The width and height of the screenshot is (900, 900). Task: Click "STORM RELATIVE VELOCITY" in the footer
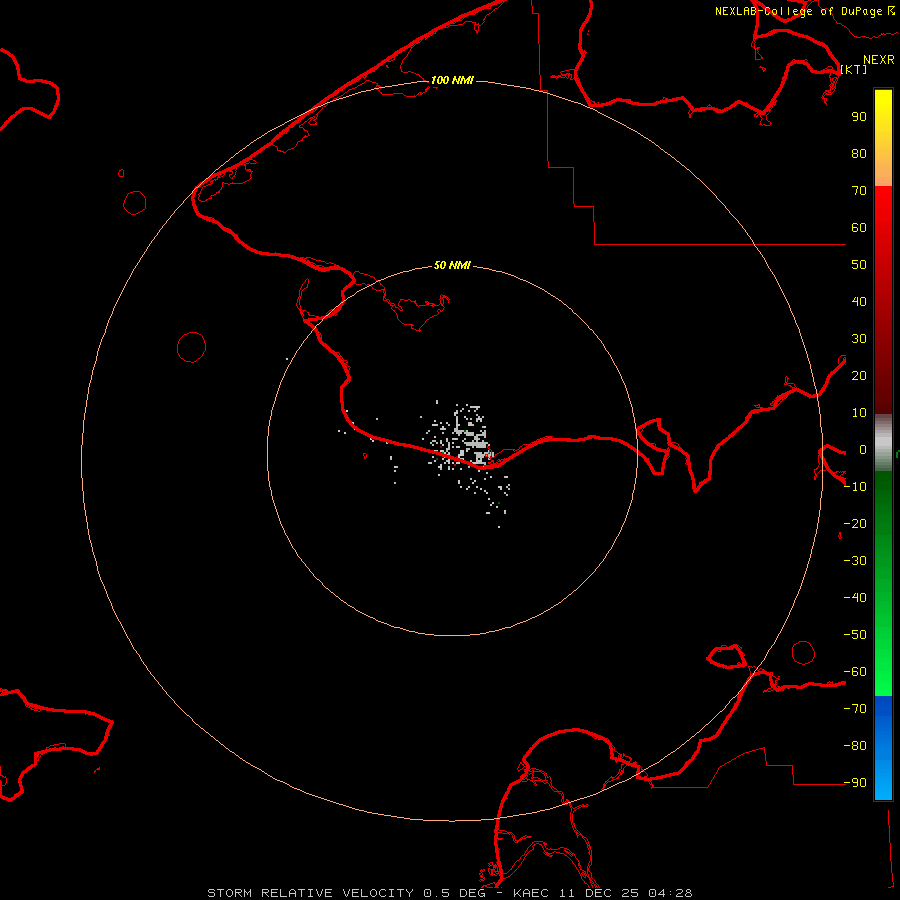tap(310, 893)
